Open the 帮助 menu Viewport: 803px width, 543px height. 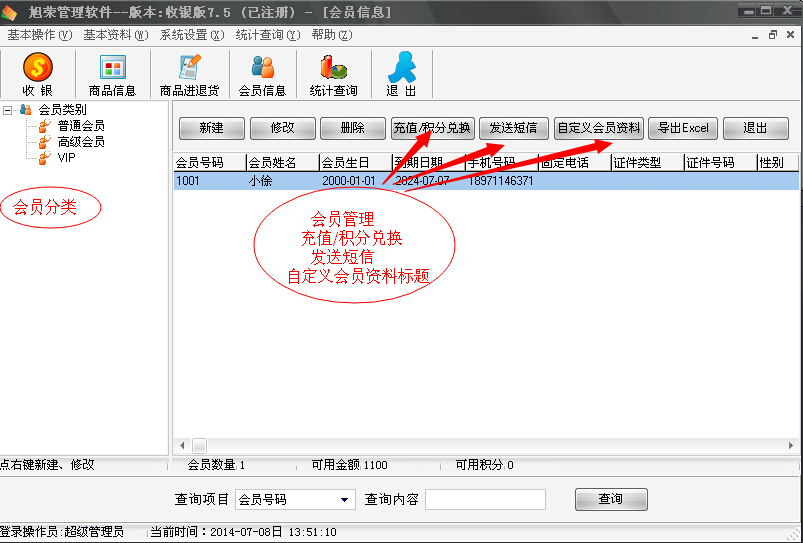point(332,35)
